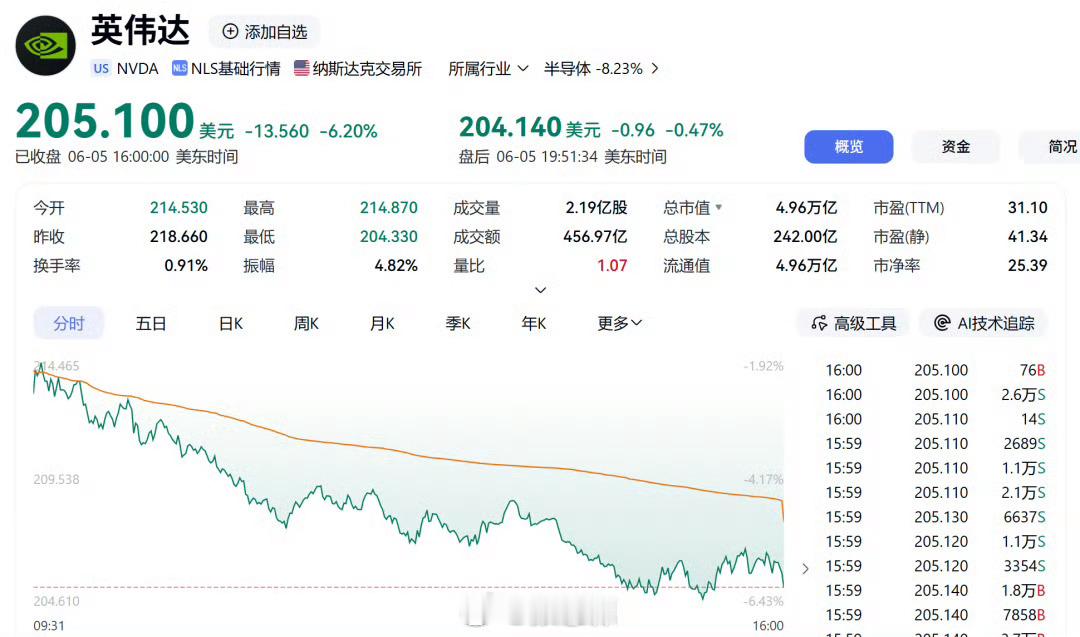The image size is (1080, 637).
Task: Open 高级工具 advanced tools
Action: 853,323
